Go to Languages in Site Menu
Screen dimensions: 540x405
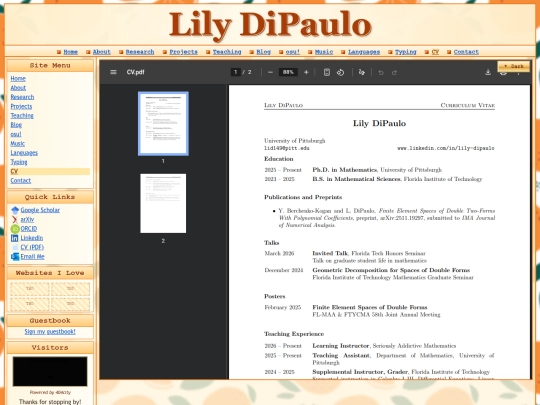[24, 153]
